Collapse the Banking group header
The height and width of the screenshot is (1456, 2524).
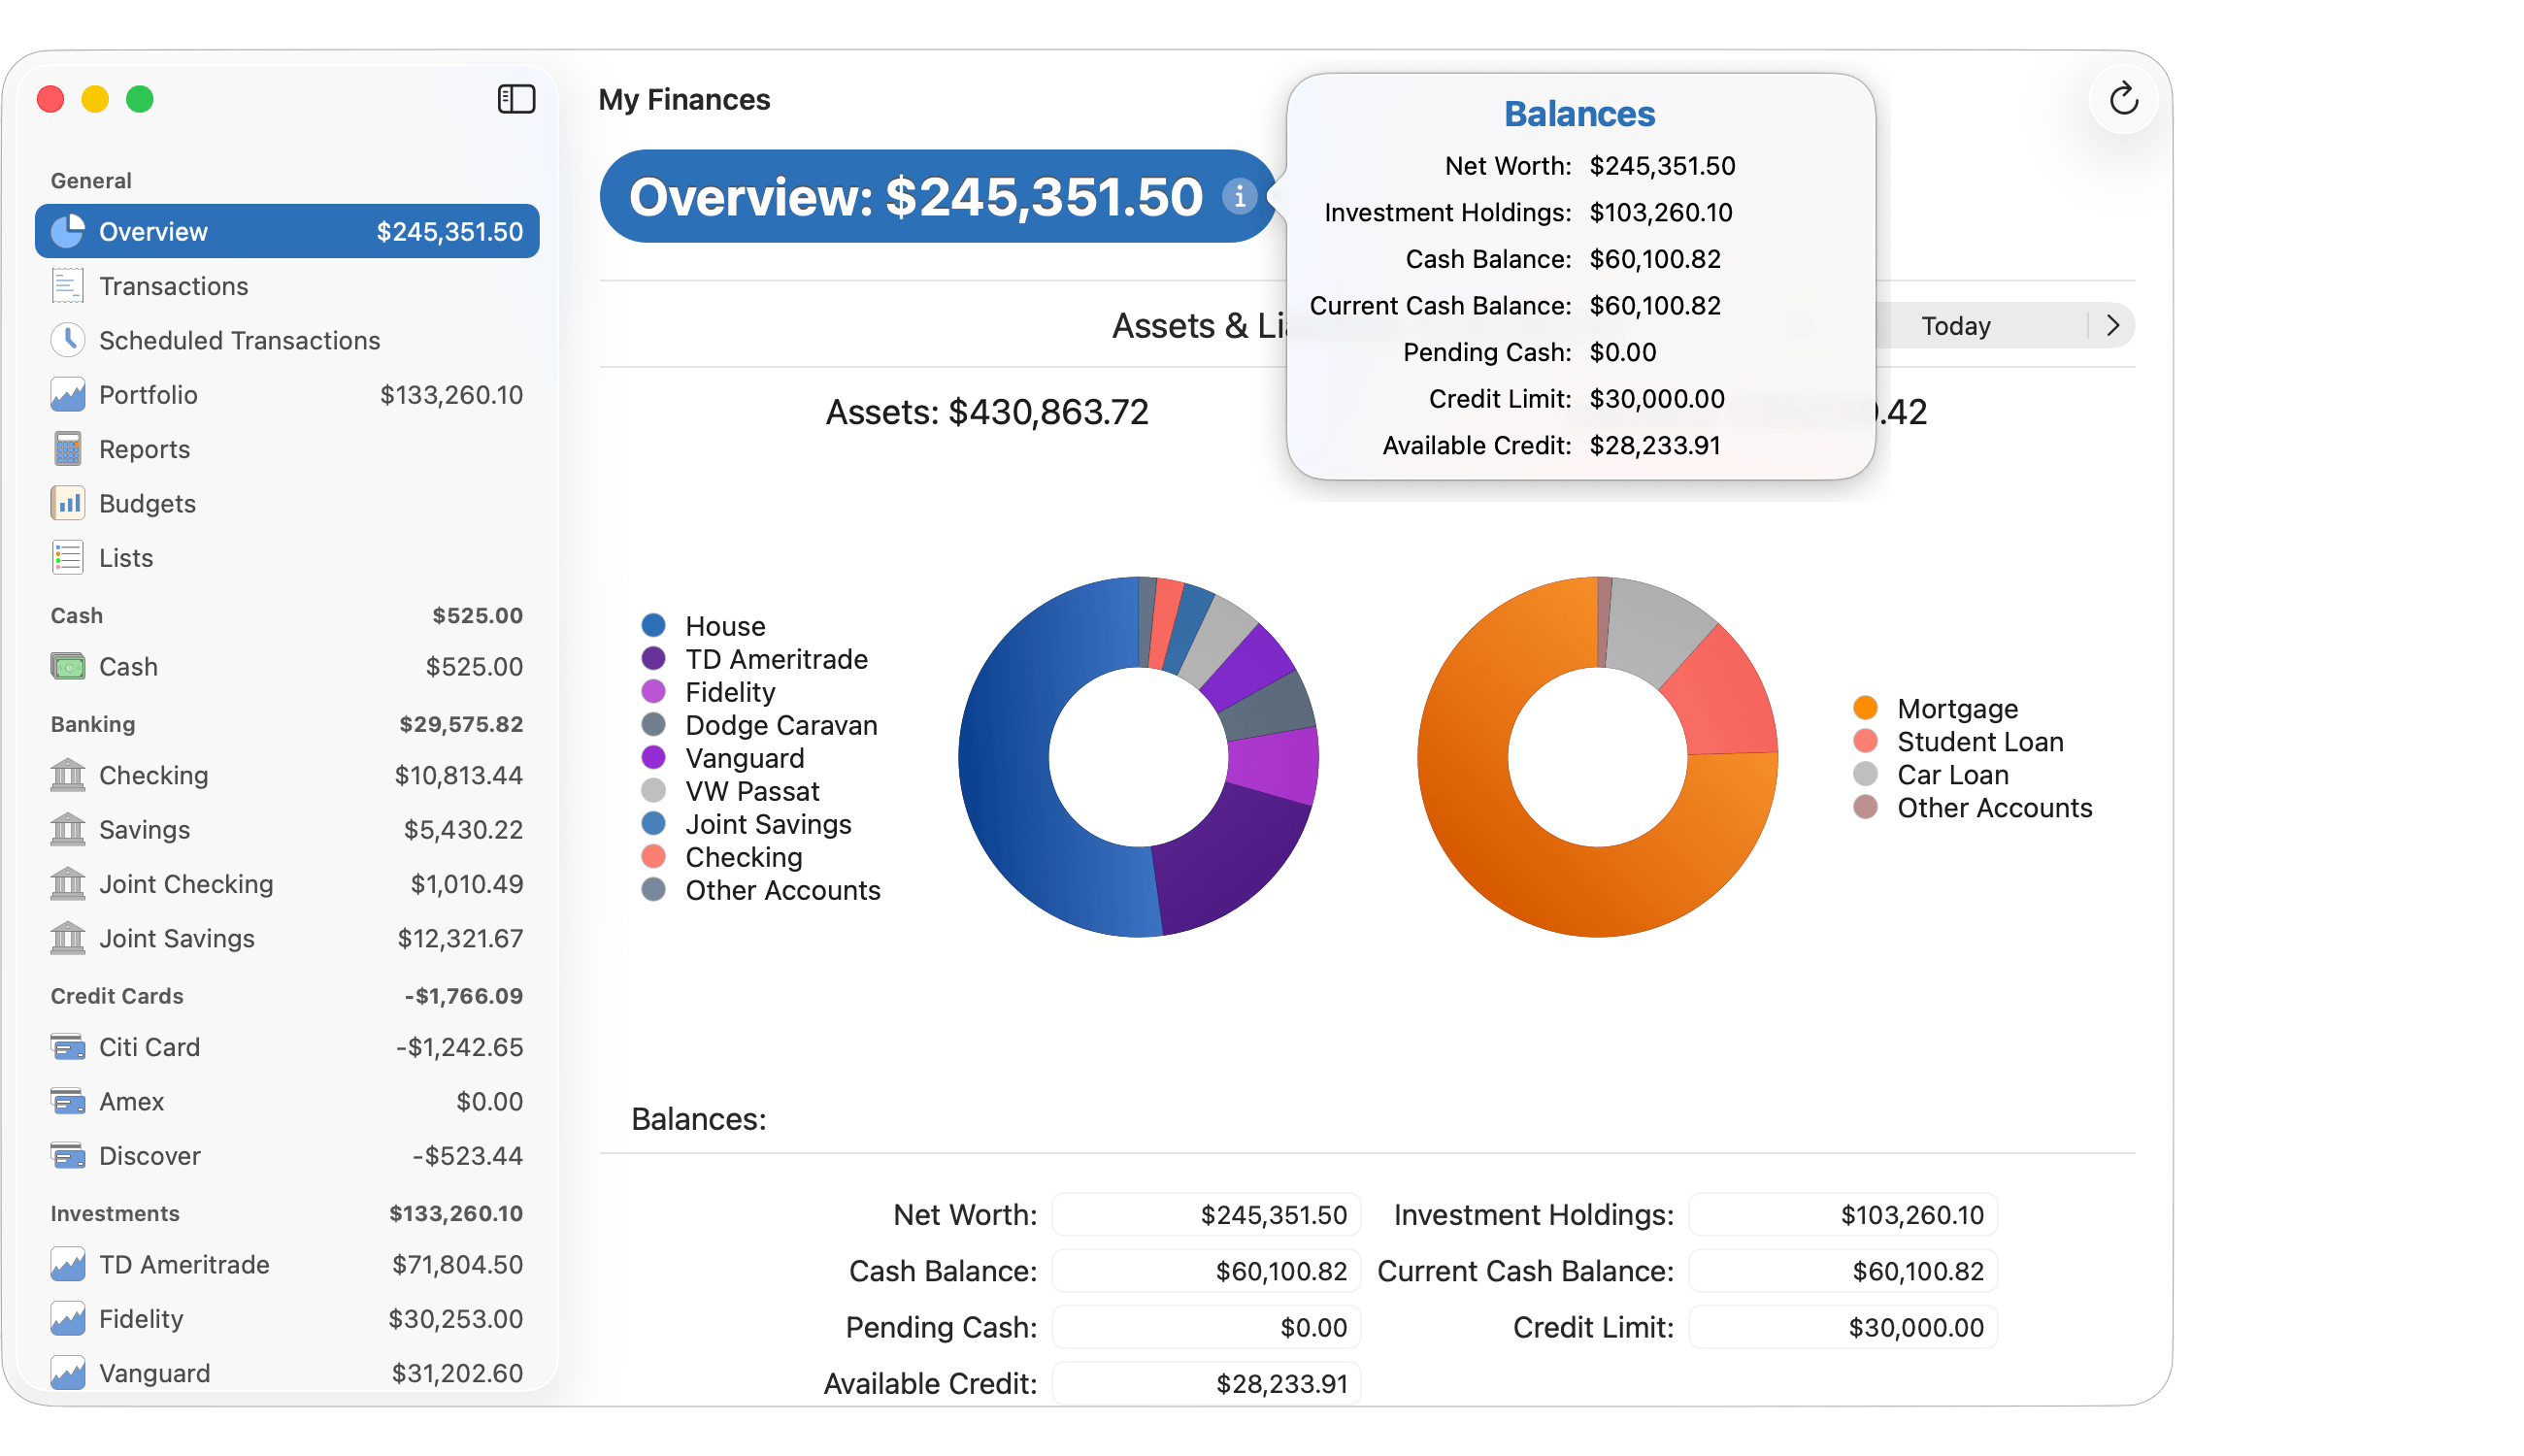pos(93,724)
